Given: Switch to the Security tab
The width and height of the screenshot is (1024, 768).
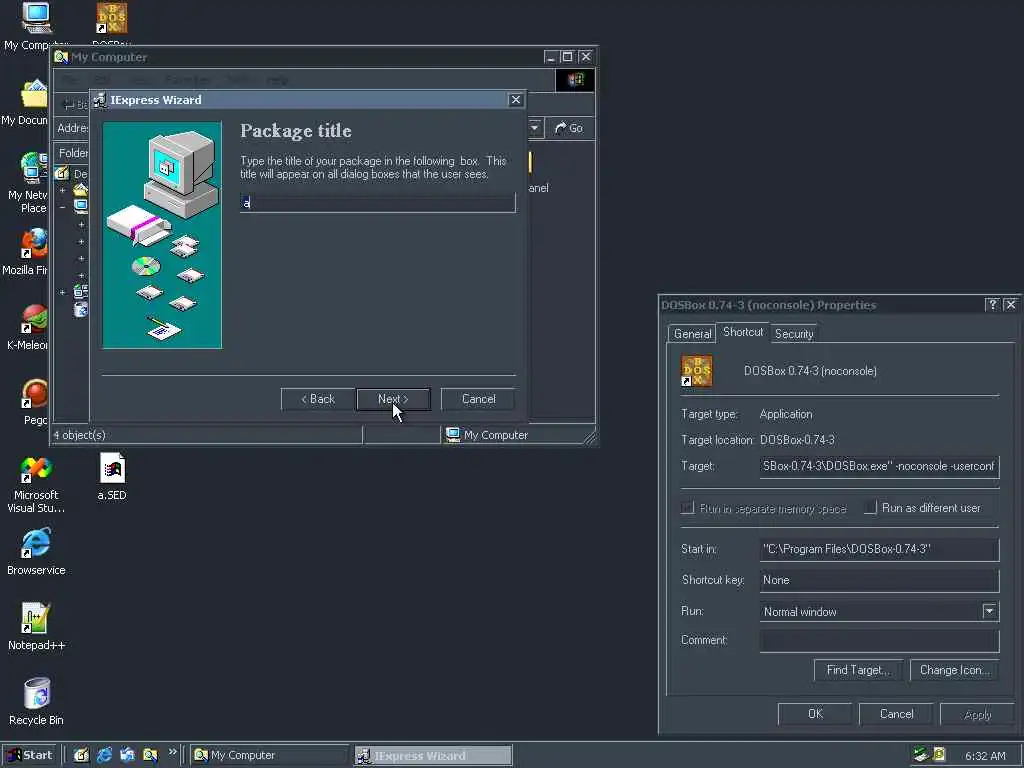Looking at the screenshot, I should (793, 334).
